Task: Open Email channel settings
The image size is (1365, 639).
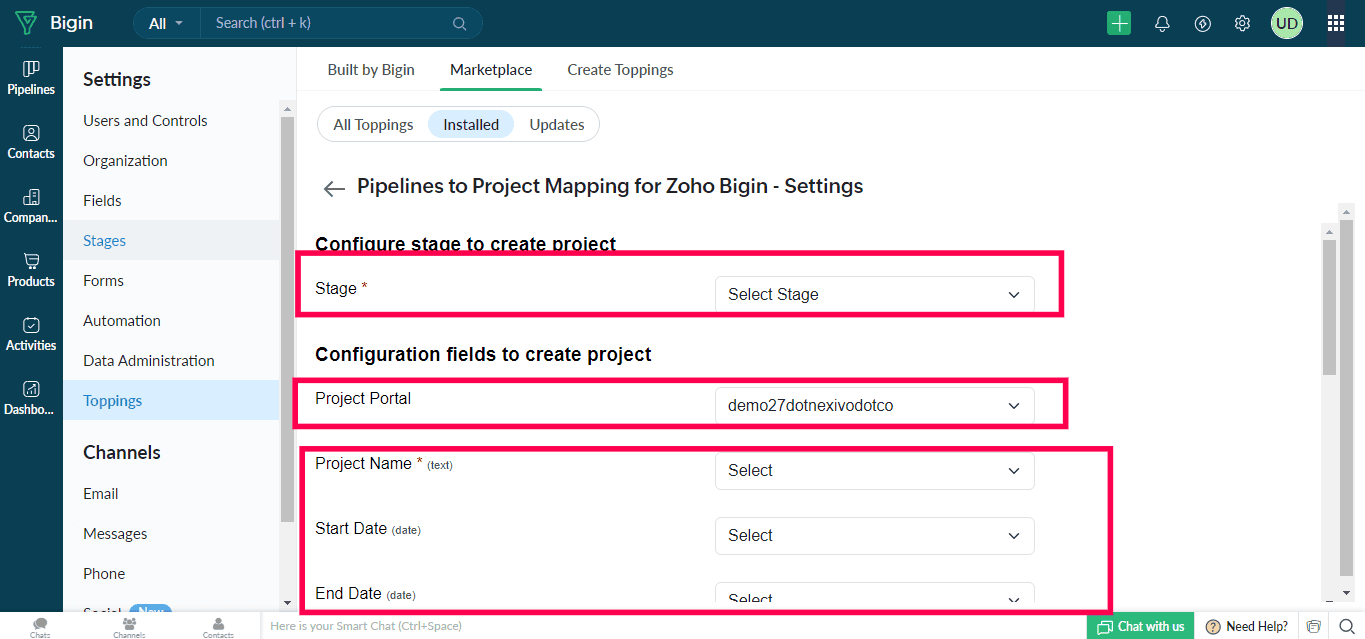Action: click(171, 493)
